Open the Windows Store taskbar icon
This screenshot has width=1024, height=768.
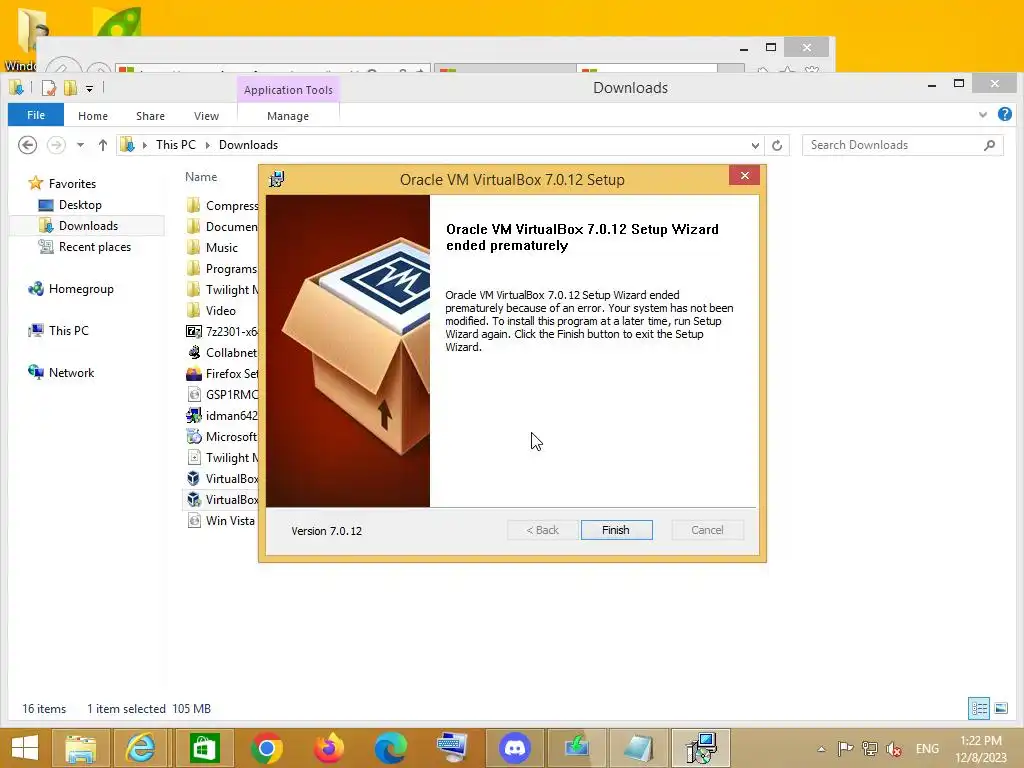tap(204, 748)
